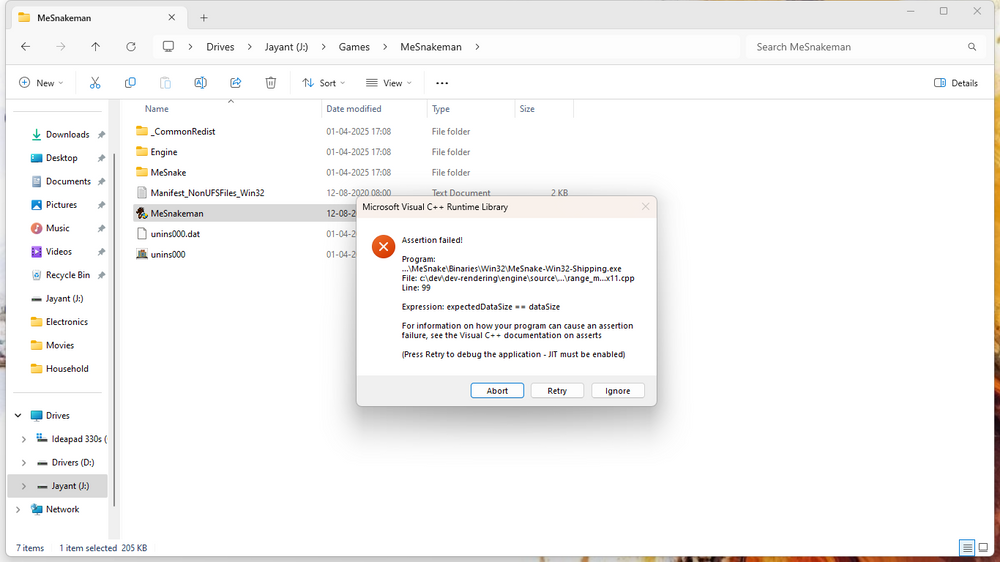Click the Type column header
The height and width of the screenshot is (562, 1000).
(441, 109)
